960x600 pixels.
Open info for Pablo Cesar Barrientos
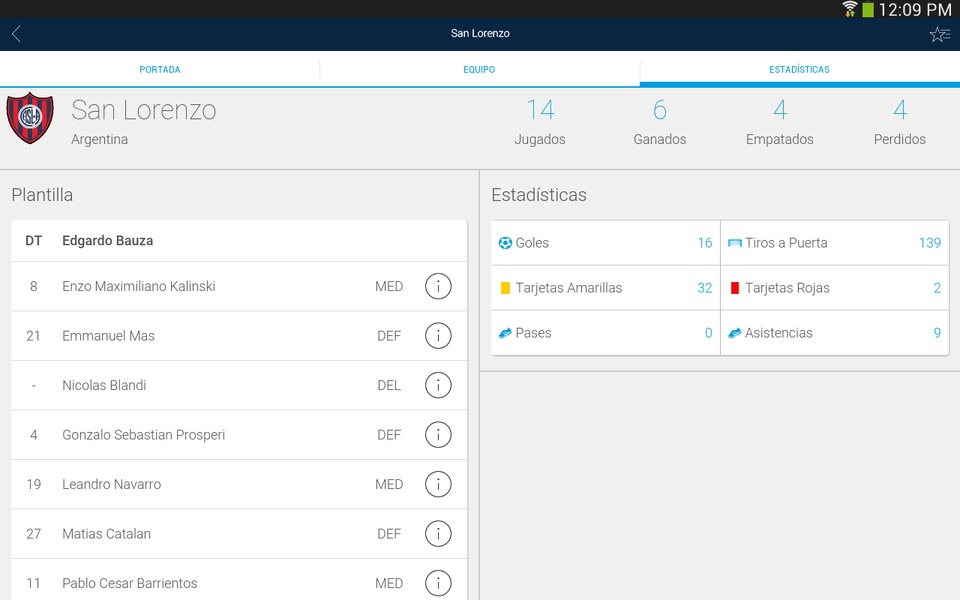tap(438, 583)
